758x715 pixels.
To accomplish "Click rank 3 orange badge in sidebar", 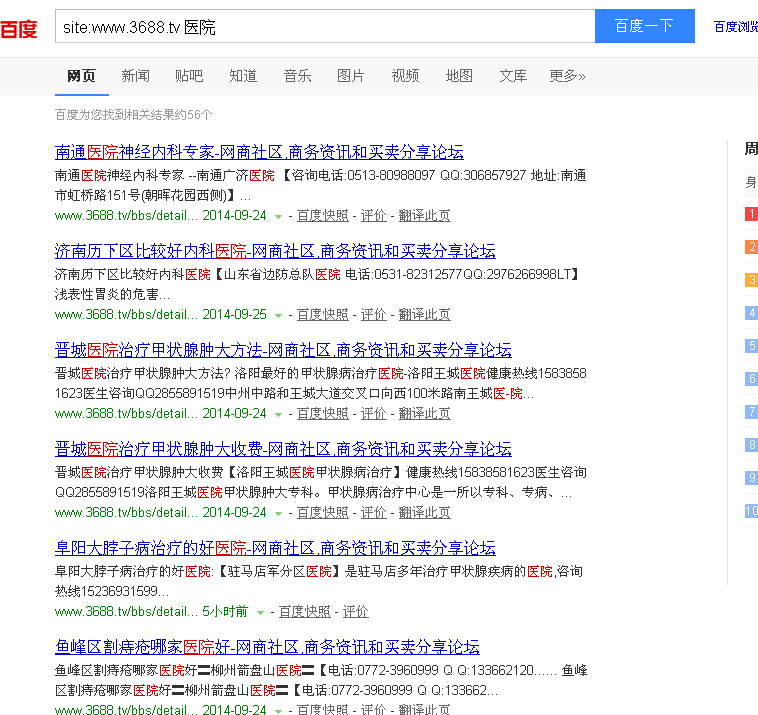I will coord(751,280).
